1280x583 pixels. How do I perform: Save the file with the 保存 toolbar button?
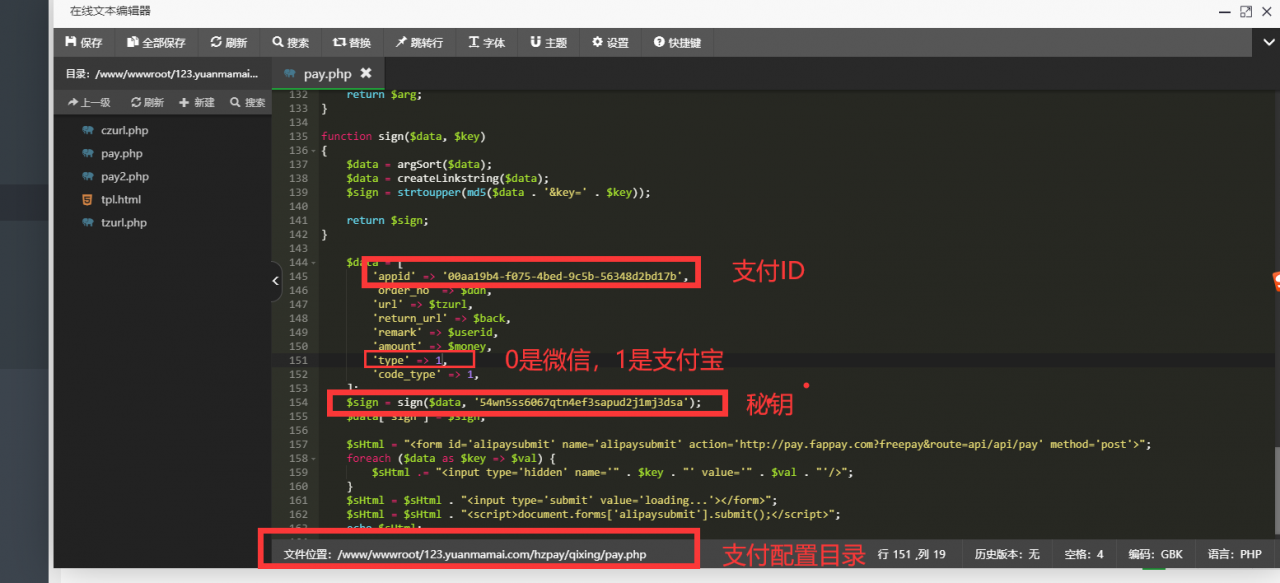(84, 43)
